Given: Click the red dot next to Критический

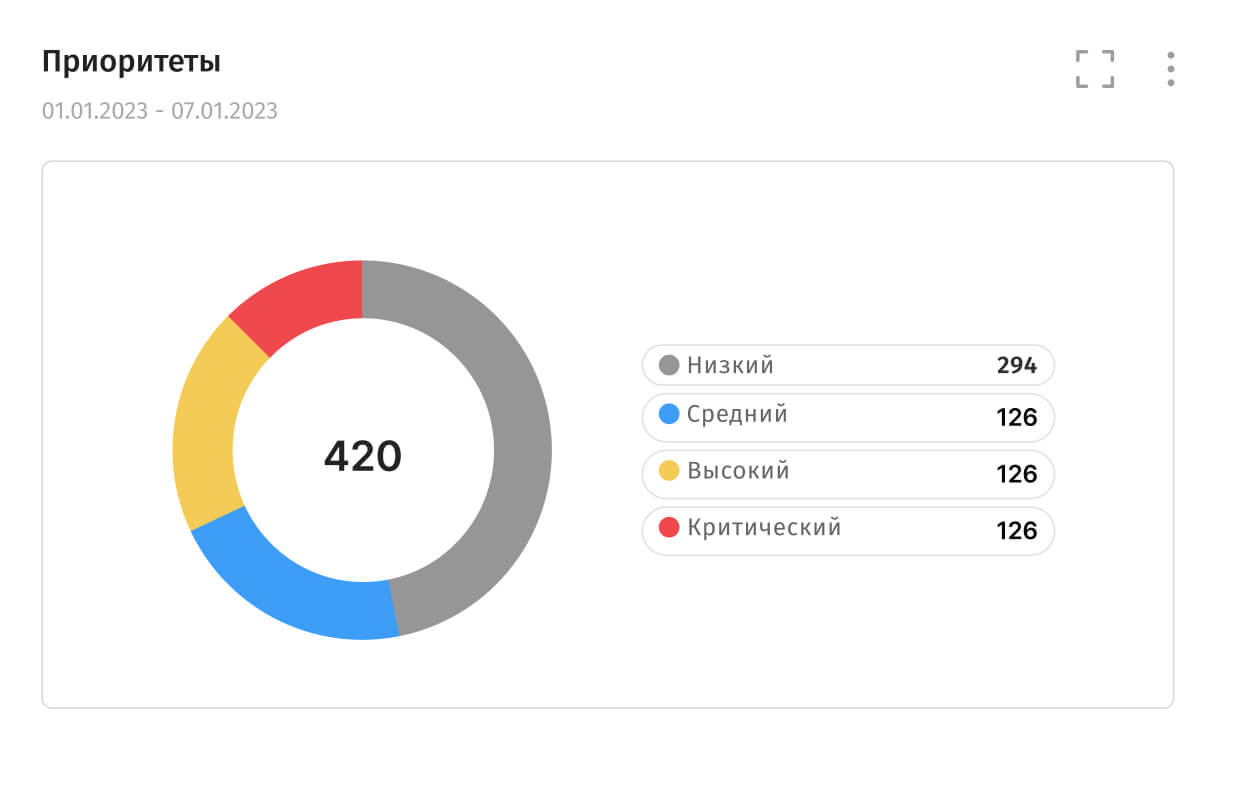Looking at the screenshot, I should point(669,527).
